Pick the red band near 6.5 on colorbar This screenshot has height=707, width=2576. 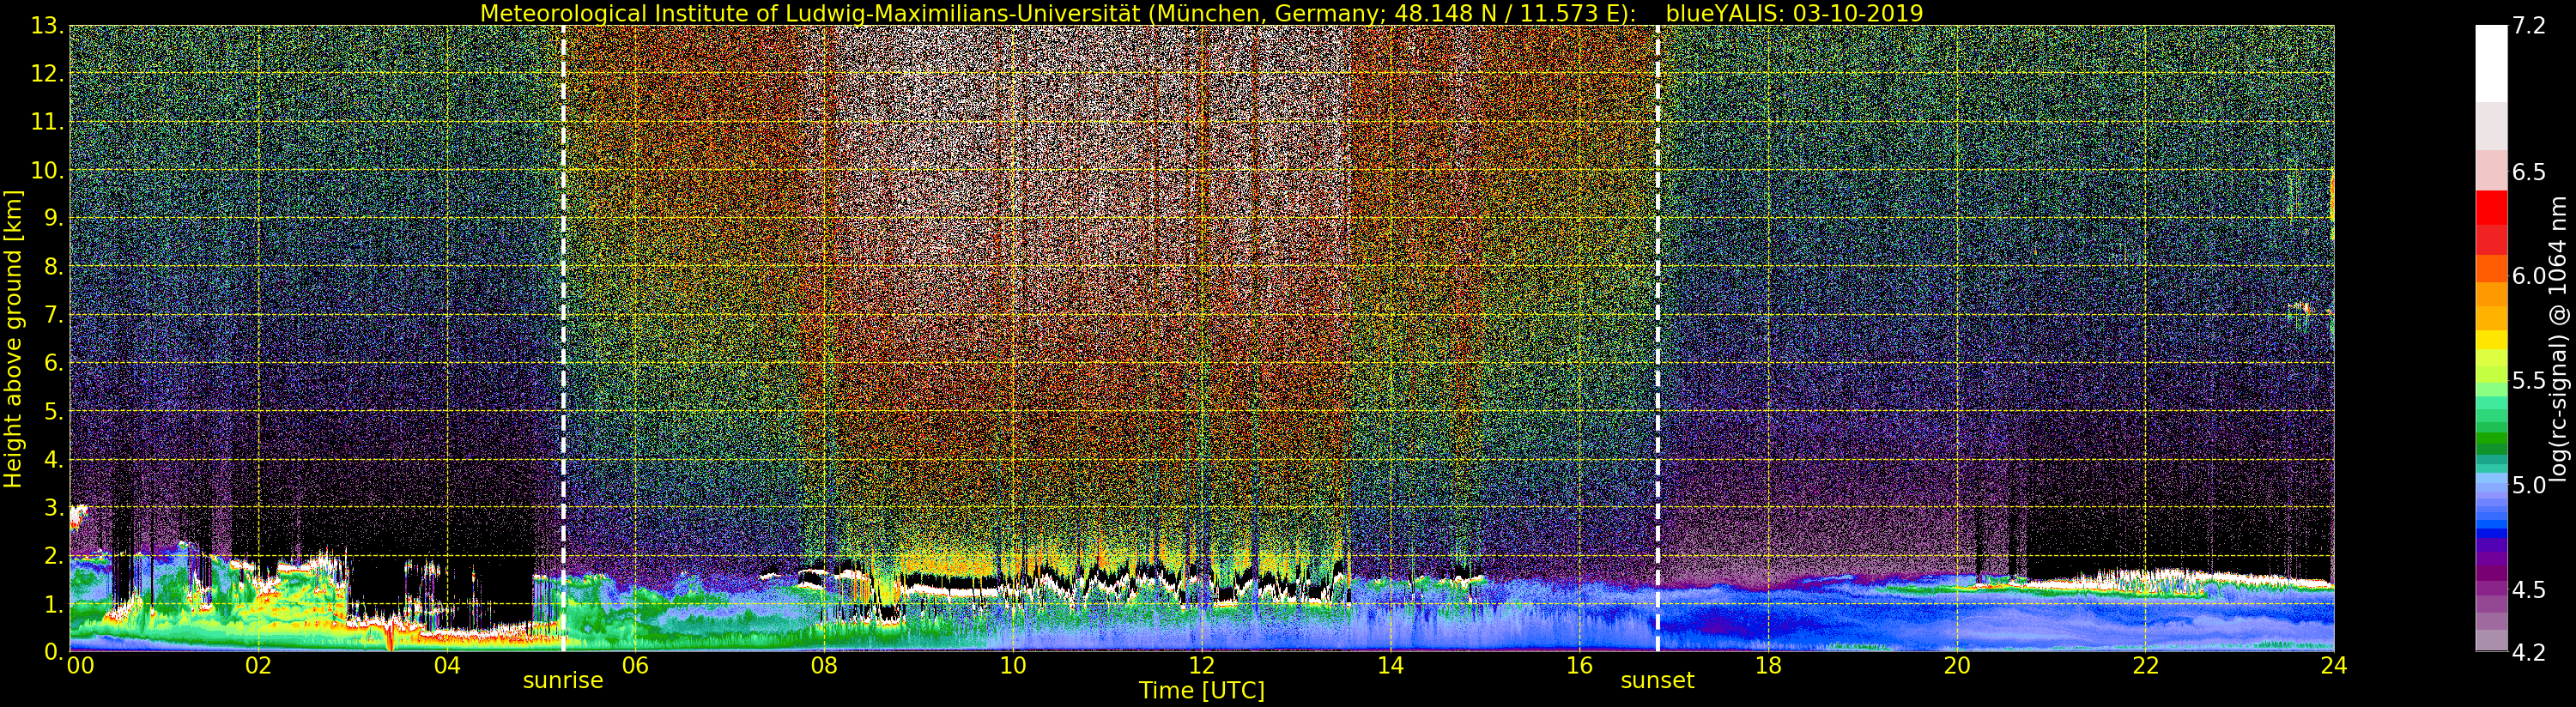pyautogui.click(x=2491, y=205)
